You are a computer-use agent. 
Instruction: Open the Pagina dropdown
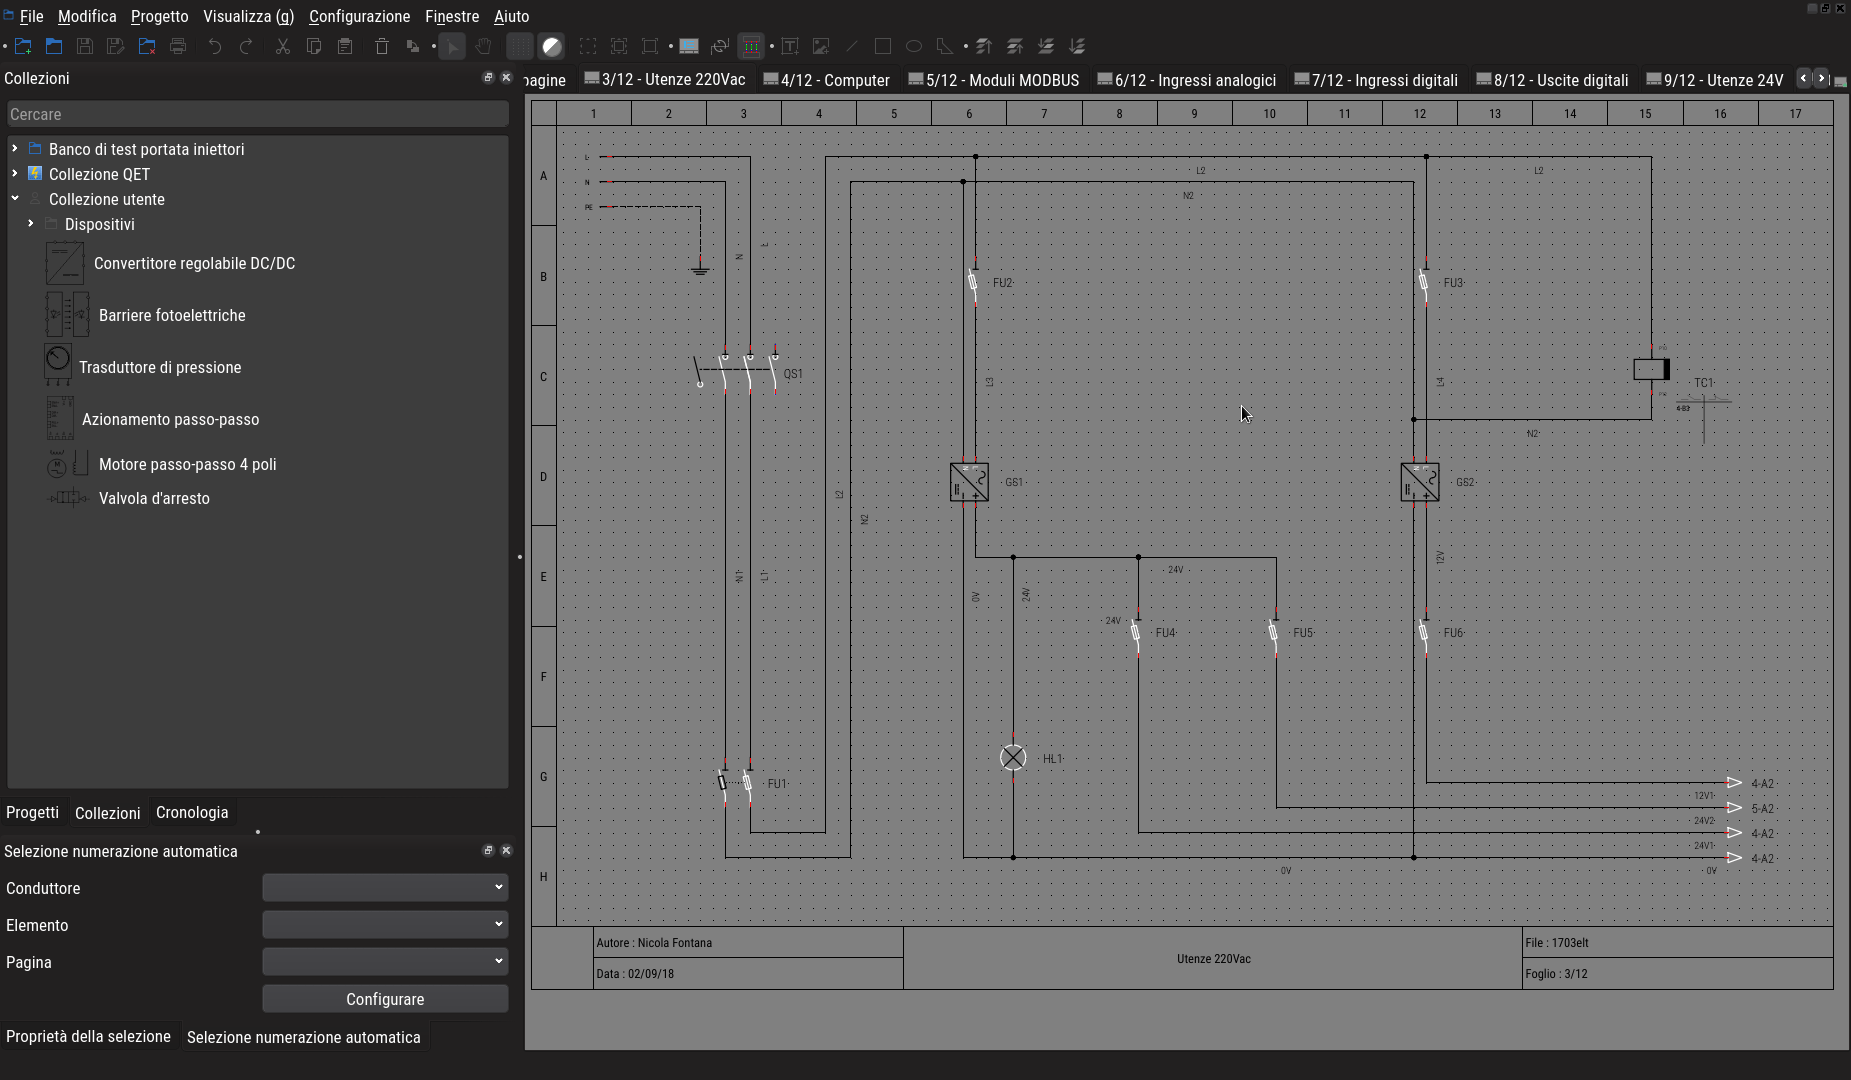385,961
